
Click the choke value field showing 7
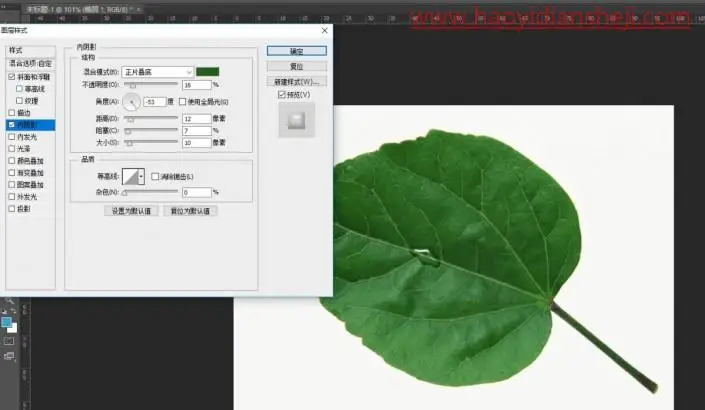[x=196, y=131]
